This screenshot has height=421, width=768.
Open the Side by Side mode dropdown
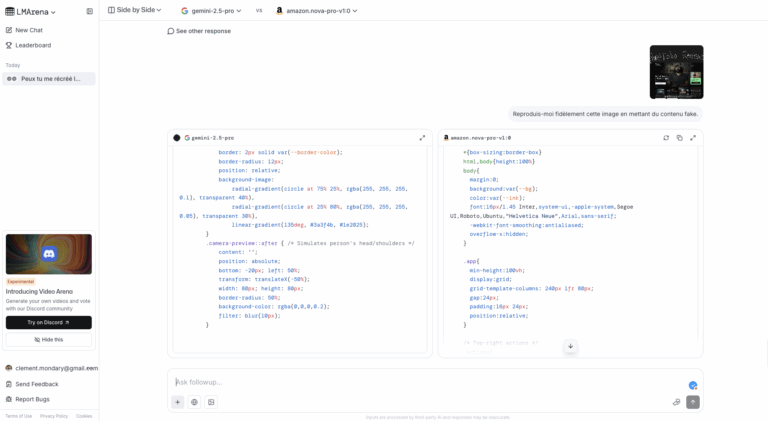(x=135, y=10)
